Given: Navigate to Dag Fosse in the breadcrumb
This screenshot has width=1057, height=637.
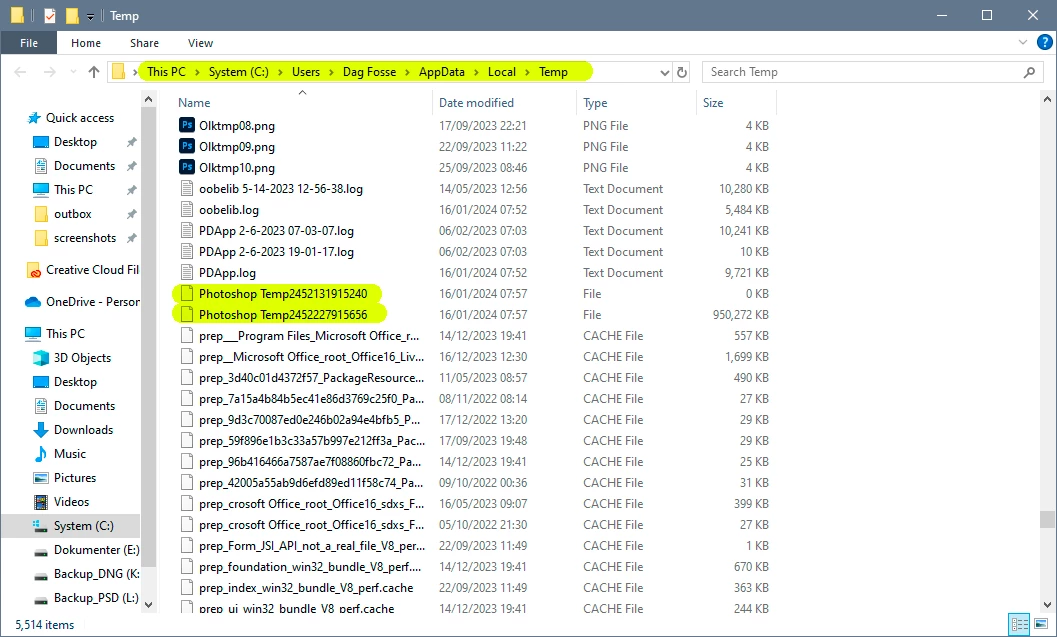Looking at the screenshot, I should pos(369,71).
